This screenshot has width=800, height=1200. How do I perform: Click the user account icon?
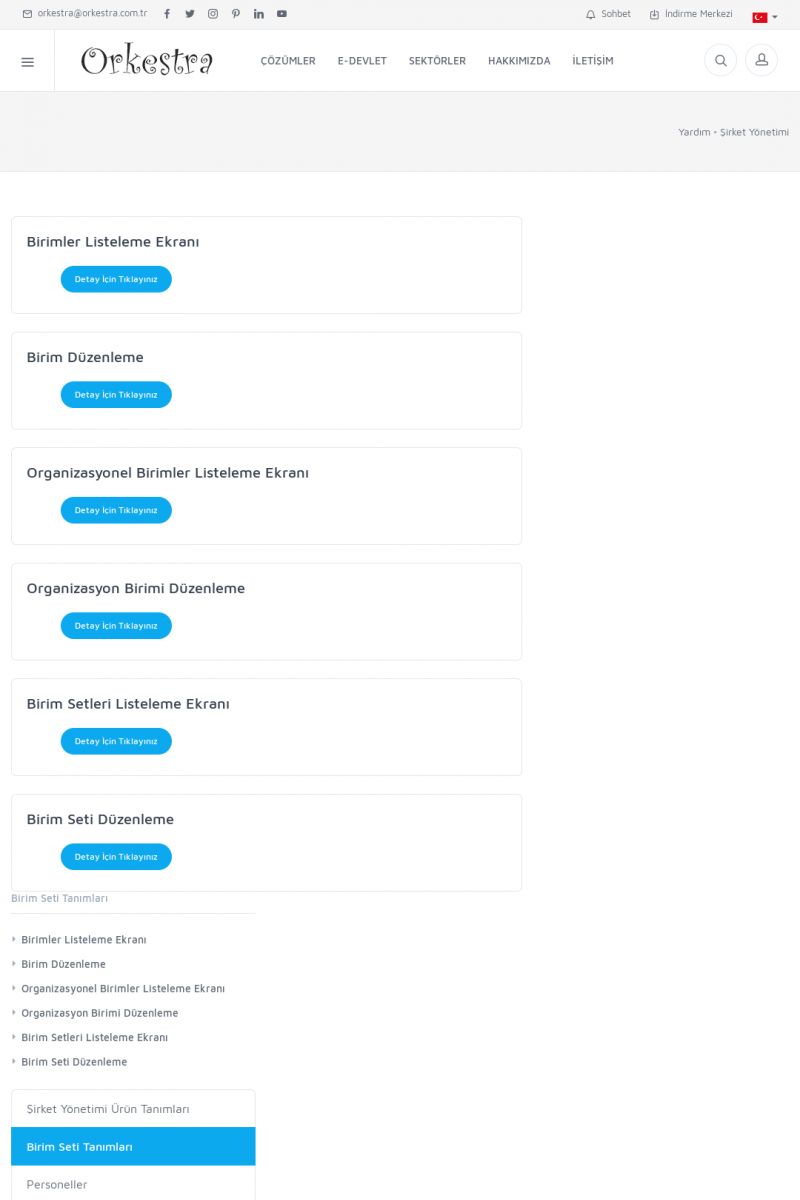click(761, 61)
